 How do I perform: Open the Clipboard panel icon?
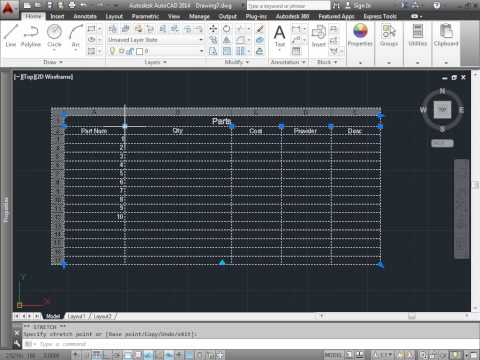click(446, 35)
